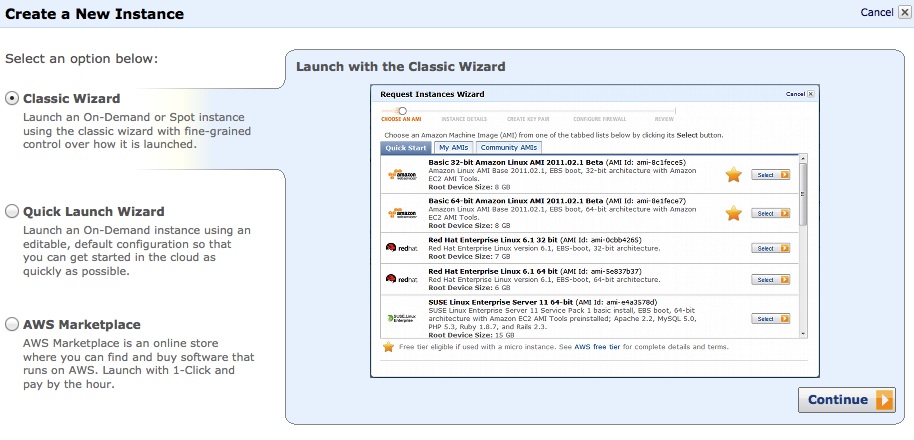Click the orange arrow on the Continue button

[x=884, y=400]
